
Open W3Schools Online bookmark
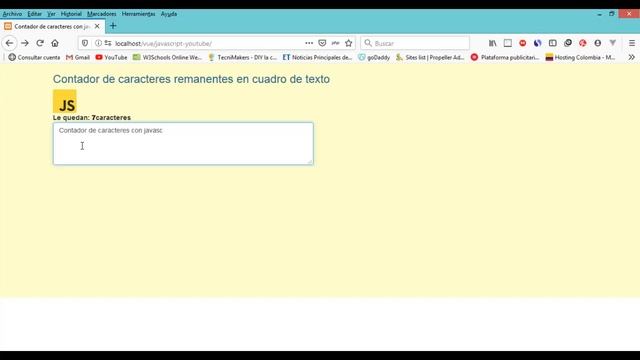[167, 57]
